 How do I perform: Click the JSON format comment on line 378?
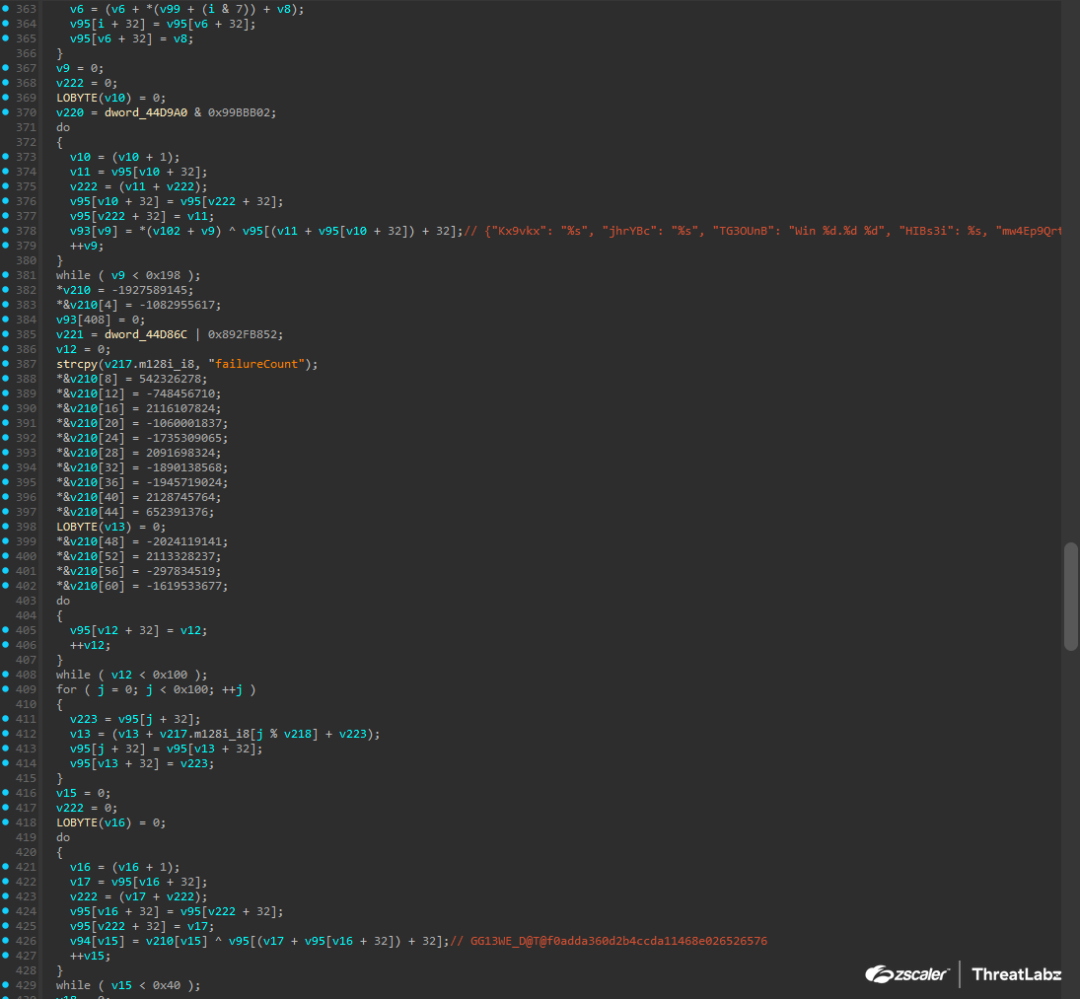pyautogui.click(x=760, y=231)
